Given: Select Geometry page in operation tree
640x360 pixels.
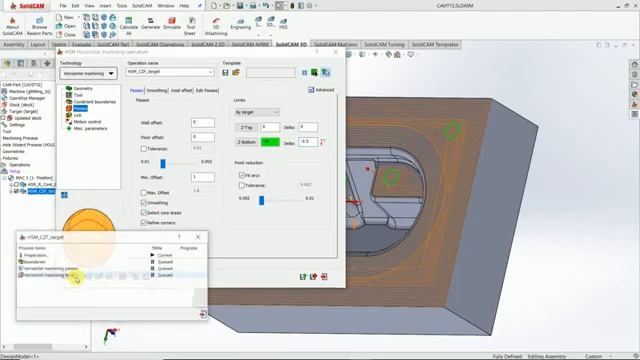Looking at the screenshot, I should tap(83, 88).
